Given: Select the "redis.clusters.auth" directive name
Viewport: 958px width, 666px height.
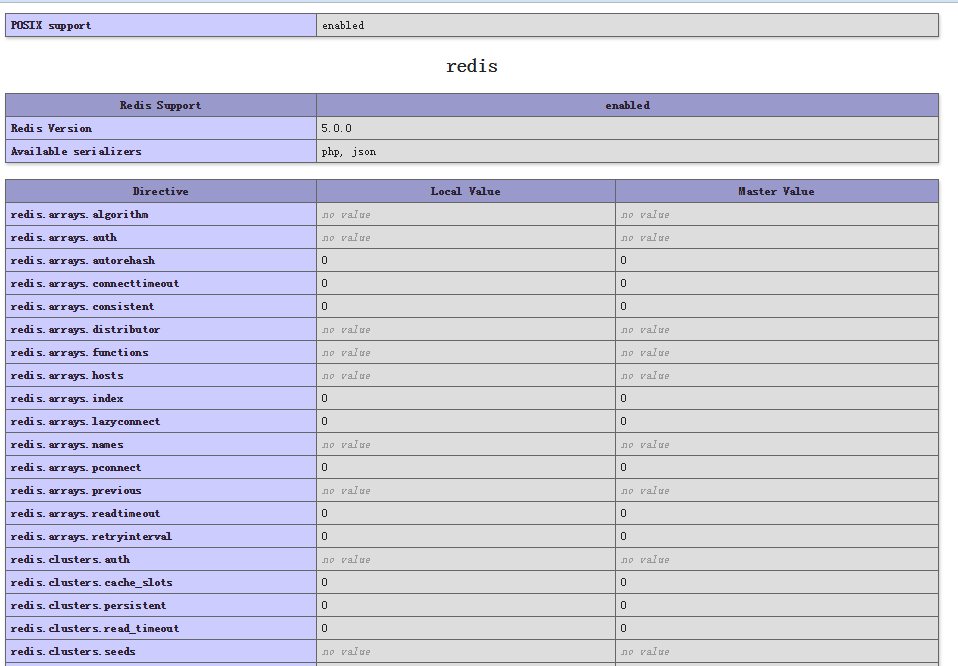Looking at the screenshot, I should pyautogui.click(x=70, y=560).
